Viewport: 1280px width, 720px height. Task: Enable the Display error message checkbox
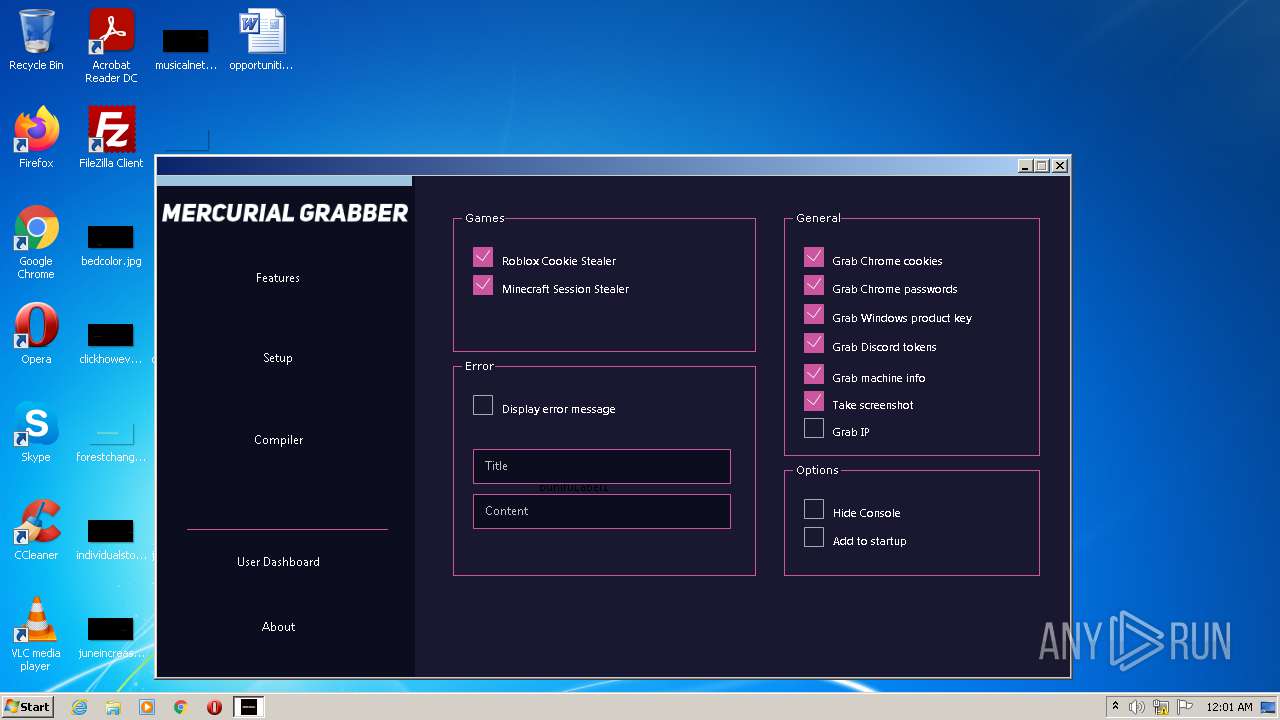coord(483,405)
